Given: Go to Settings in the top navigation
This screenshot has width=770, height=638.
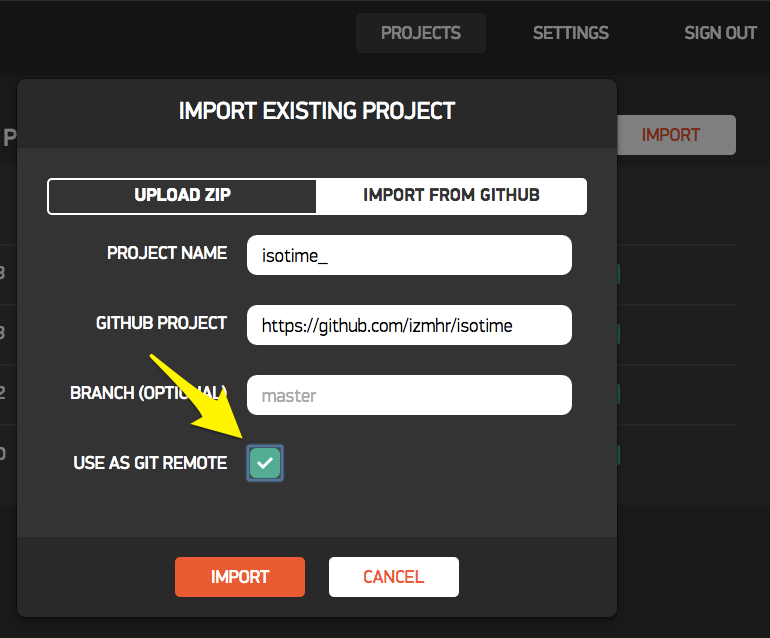Looking at the screenshot, I should tap(570, 33).
